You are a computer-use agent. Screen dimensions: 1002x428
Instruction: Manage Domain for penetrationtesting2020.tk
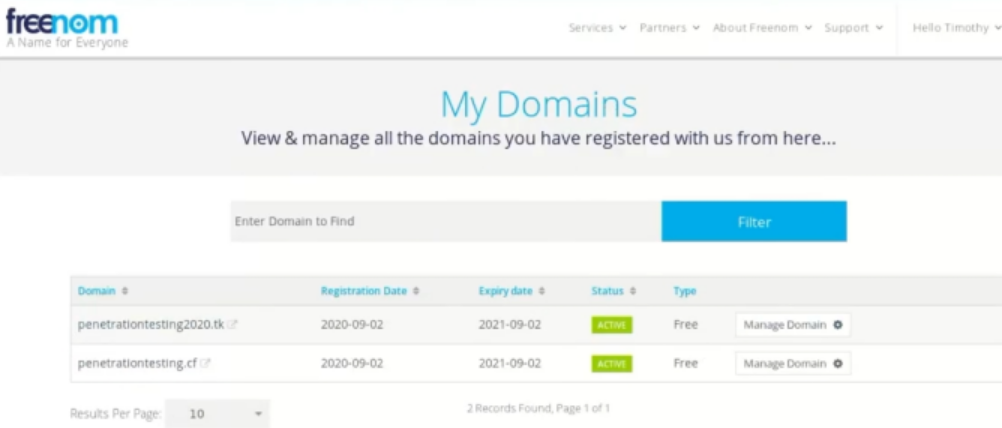(x=792, y=325)
